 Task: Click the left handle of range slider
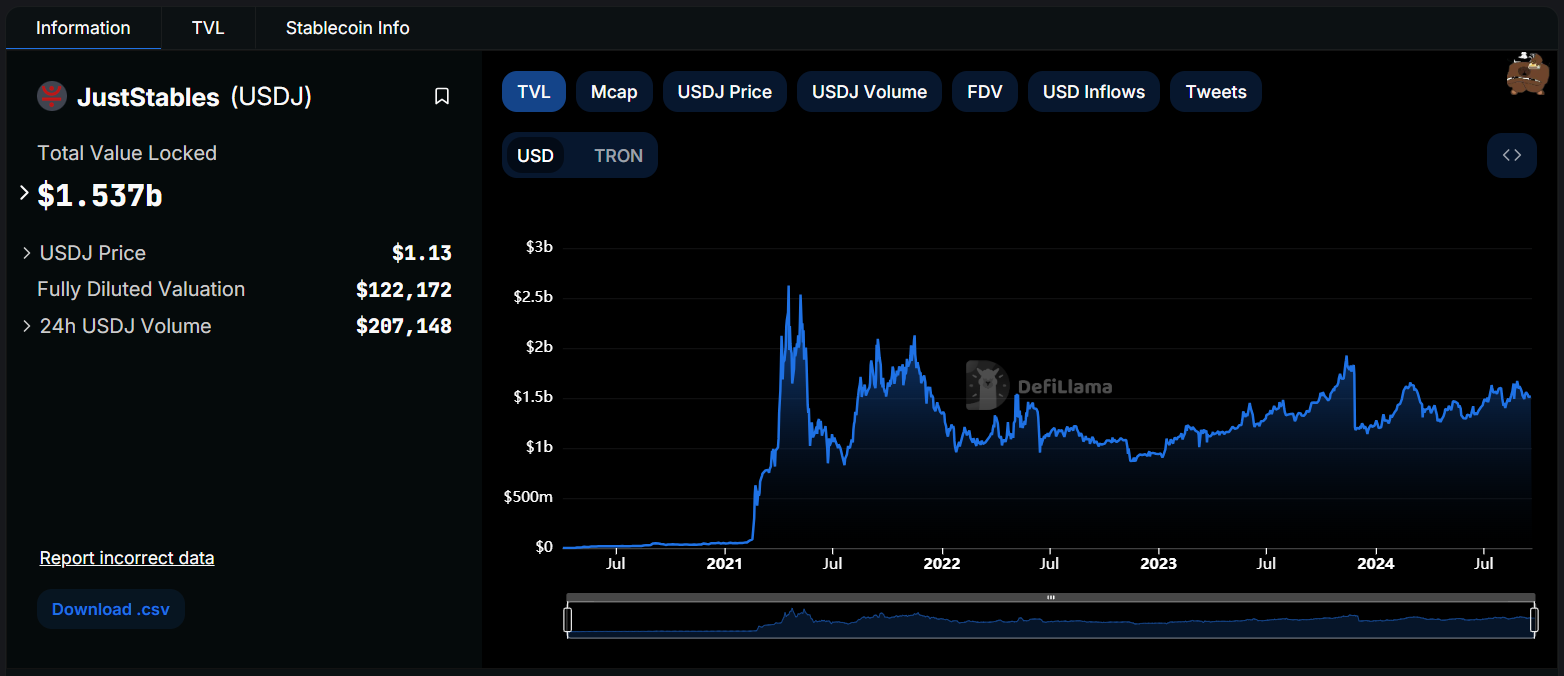(x=567, y=620)
